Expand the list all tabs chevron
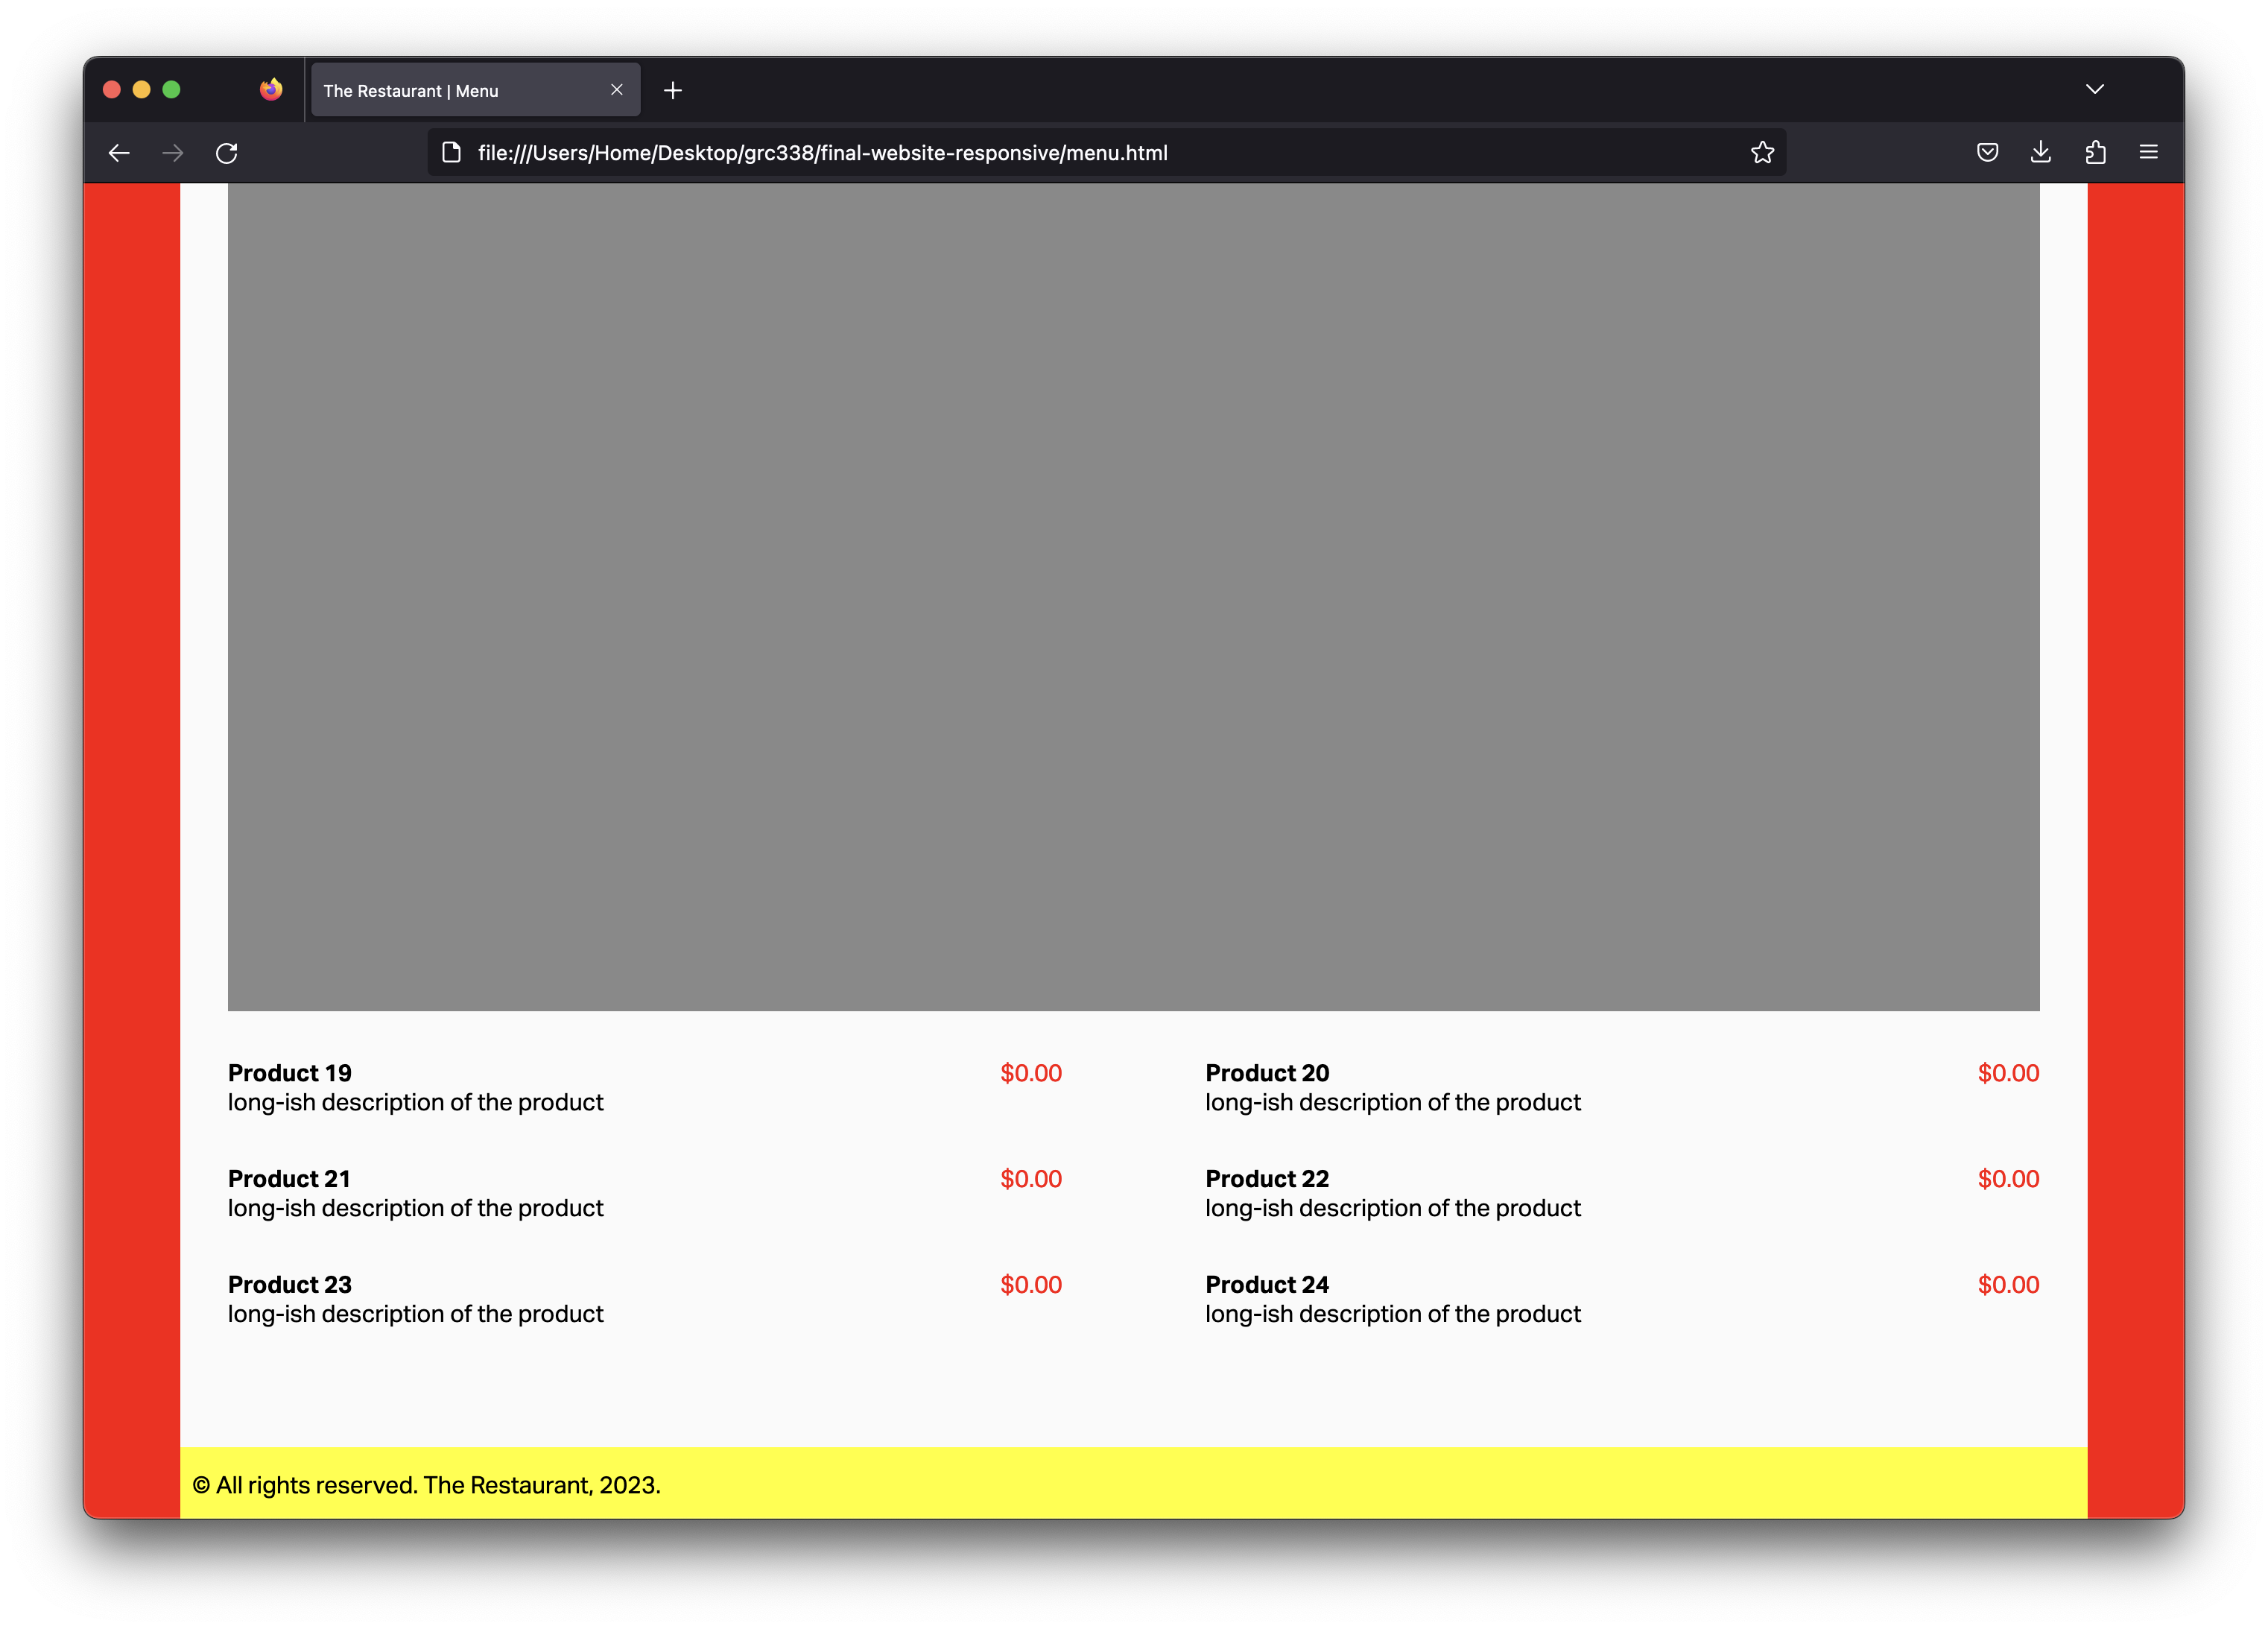 pos(2095,89)
